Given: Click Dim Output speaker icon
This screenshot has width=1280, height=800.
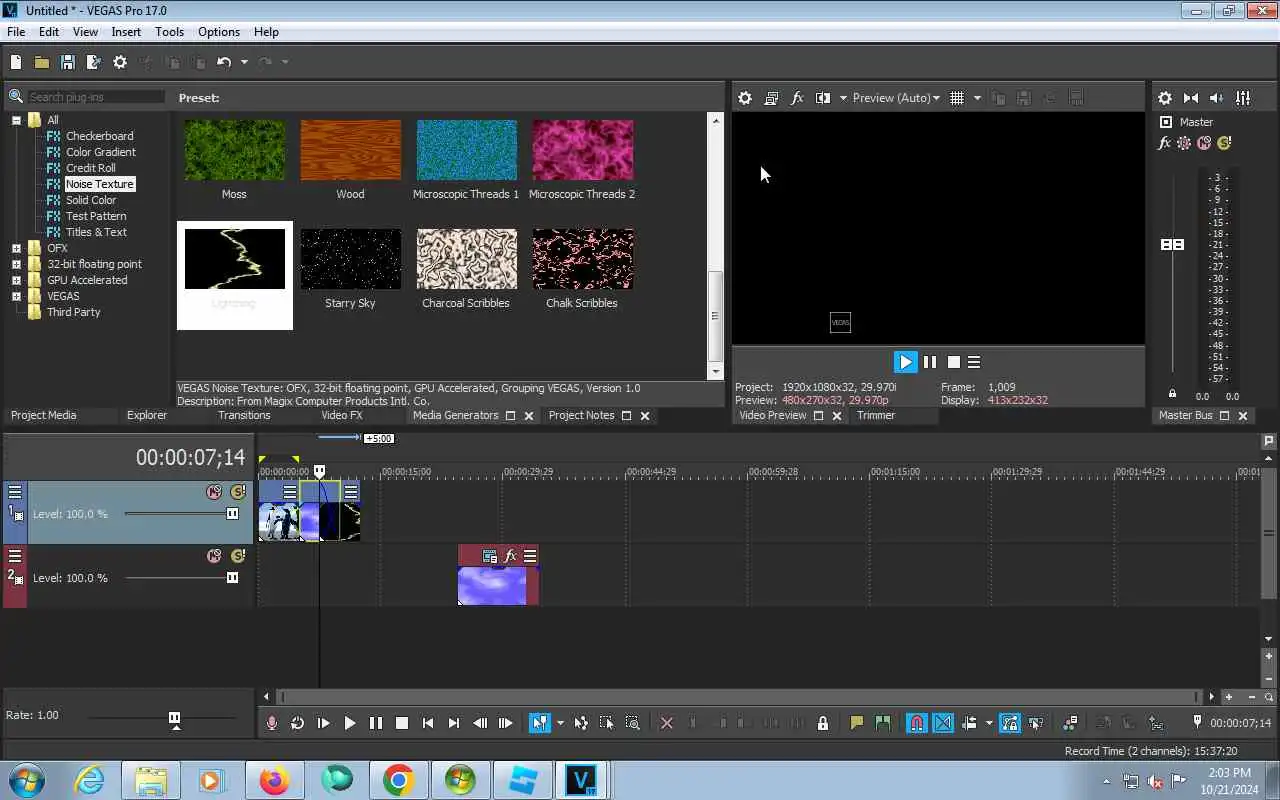Looking at the screenshot, I should point(1217,98).
